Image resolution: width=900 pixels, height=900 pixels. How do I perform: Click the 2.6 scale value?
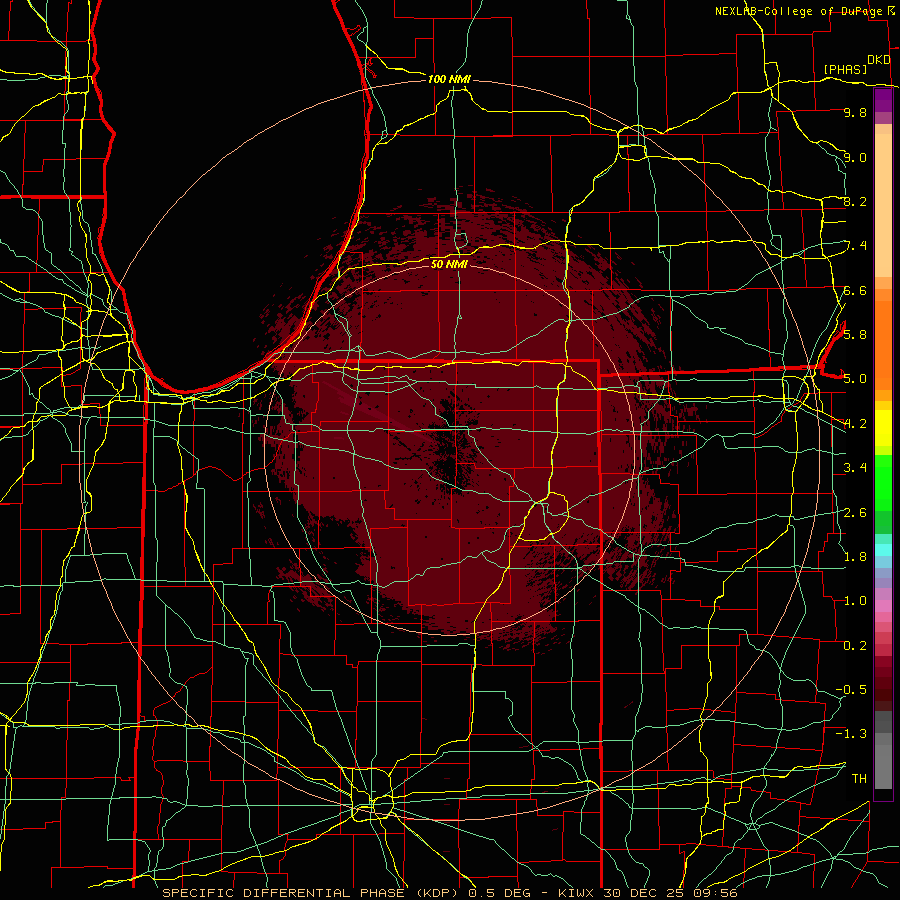(855, 513)
